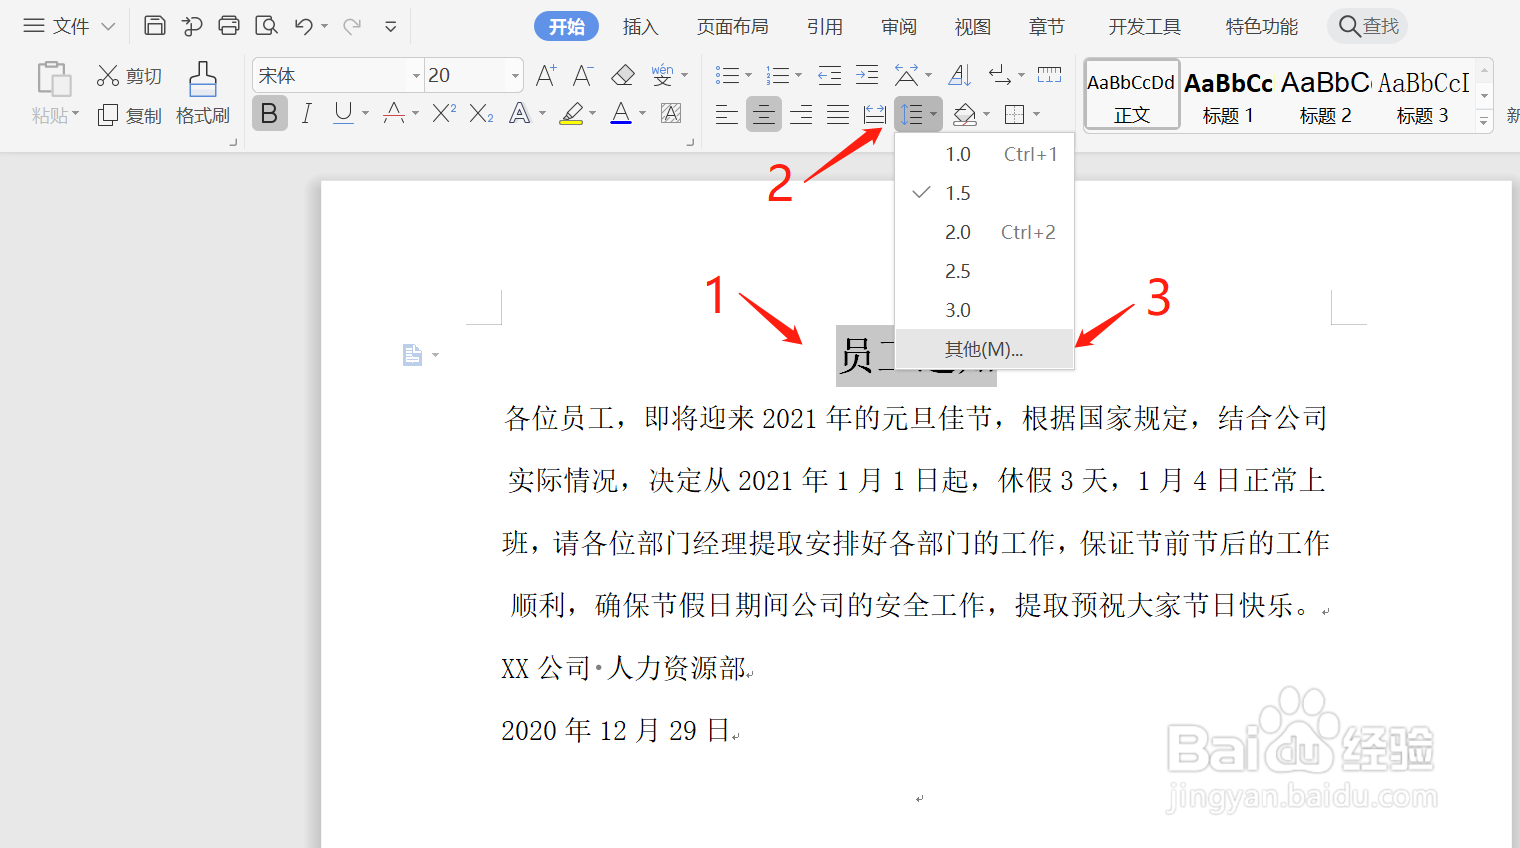Select line spacing 1.0
The image size is (1520, 848).
click(984, 154)
